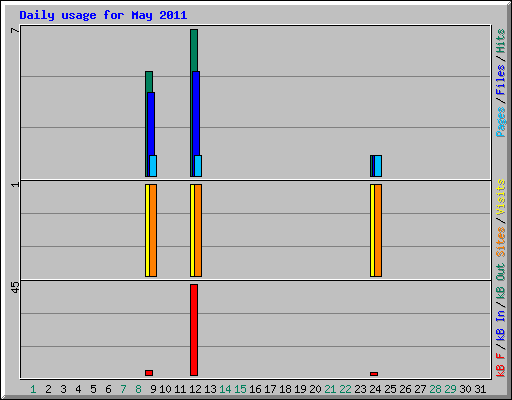
Task: Click day label "24" on the x-axis
Action: coord(375,389)
